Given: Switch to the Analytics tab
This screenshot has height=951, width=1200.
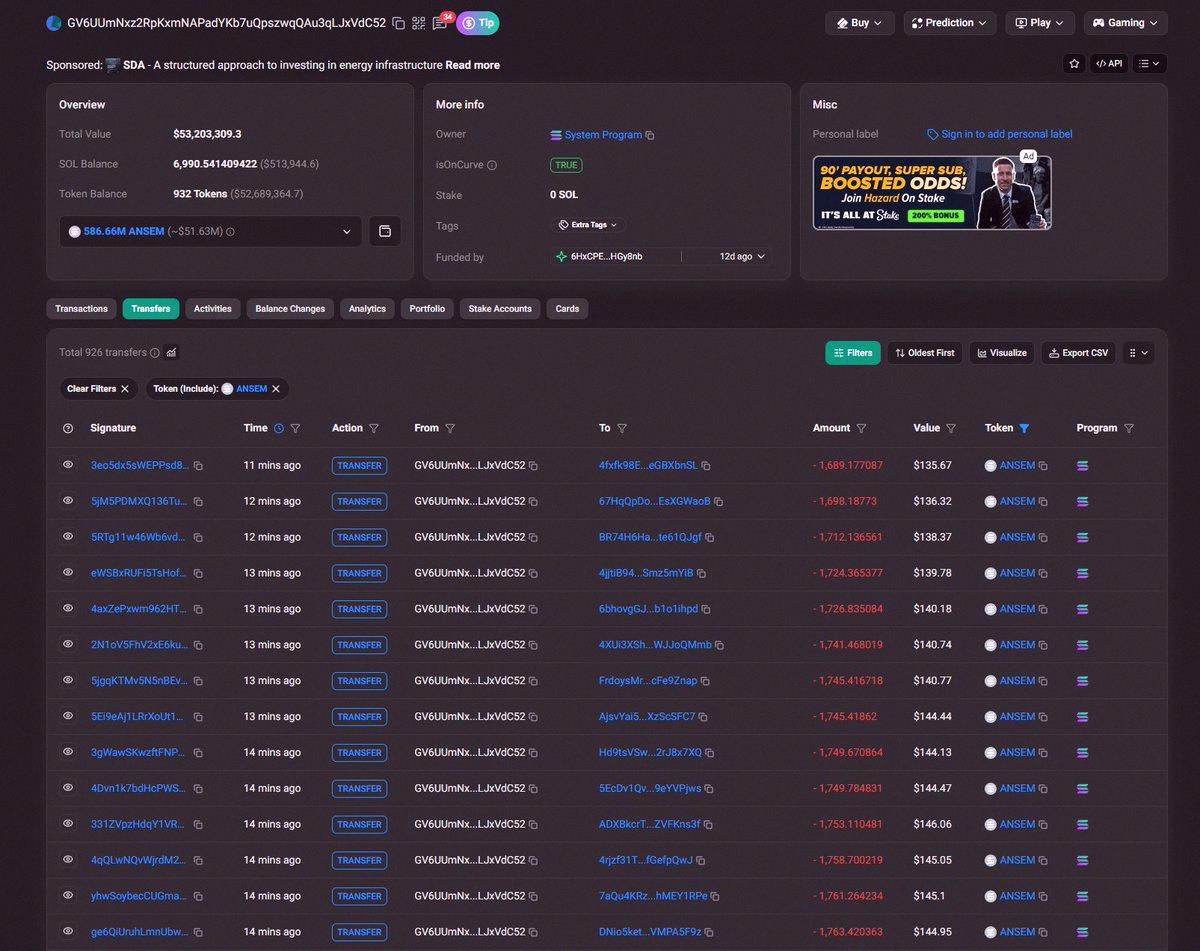Looking at the screenshot, I should [x=367, y=309].
